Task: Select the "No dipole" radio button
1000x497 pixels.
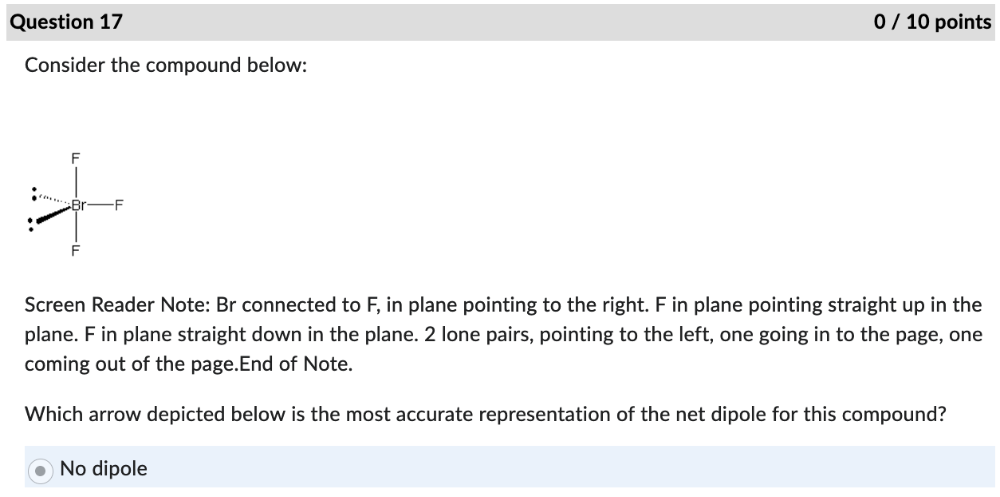Action: [40, 470]
